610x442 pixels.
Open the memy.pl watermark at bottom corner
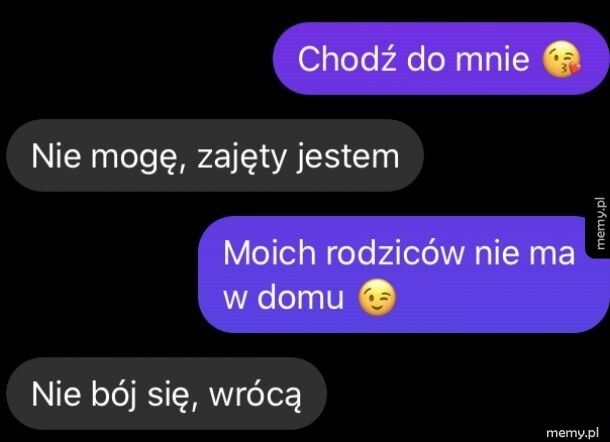click(572, 433)
